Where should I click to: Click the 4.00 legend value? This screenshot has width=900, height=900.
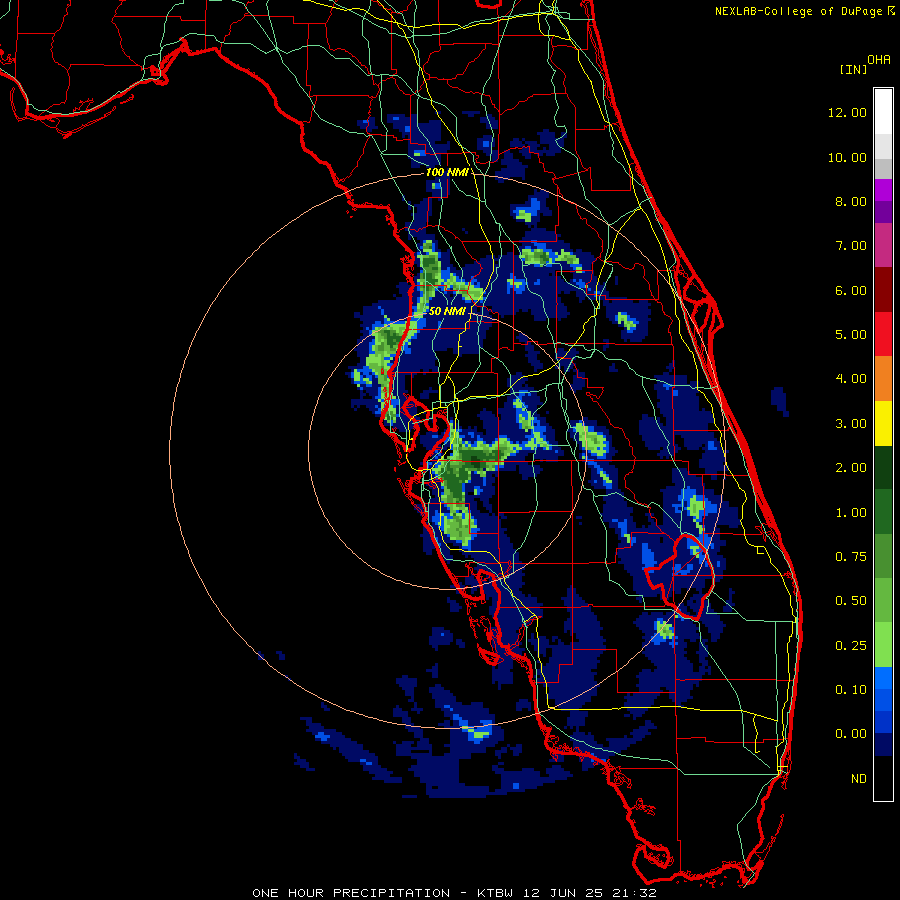(851, 379)
